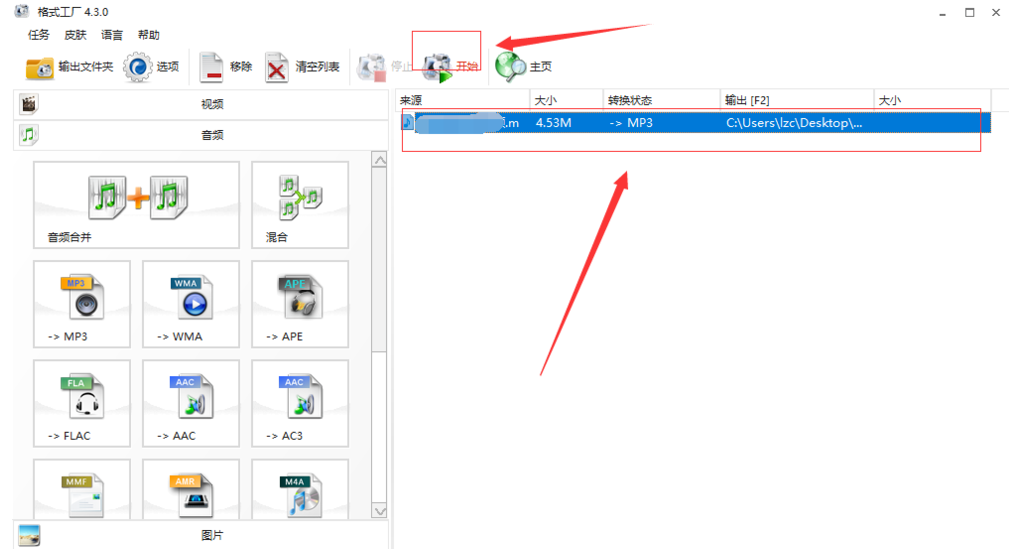Open the 皮肤 skin menu

pyautogui.click(x=75, y=35)
